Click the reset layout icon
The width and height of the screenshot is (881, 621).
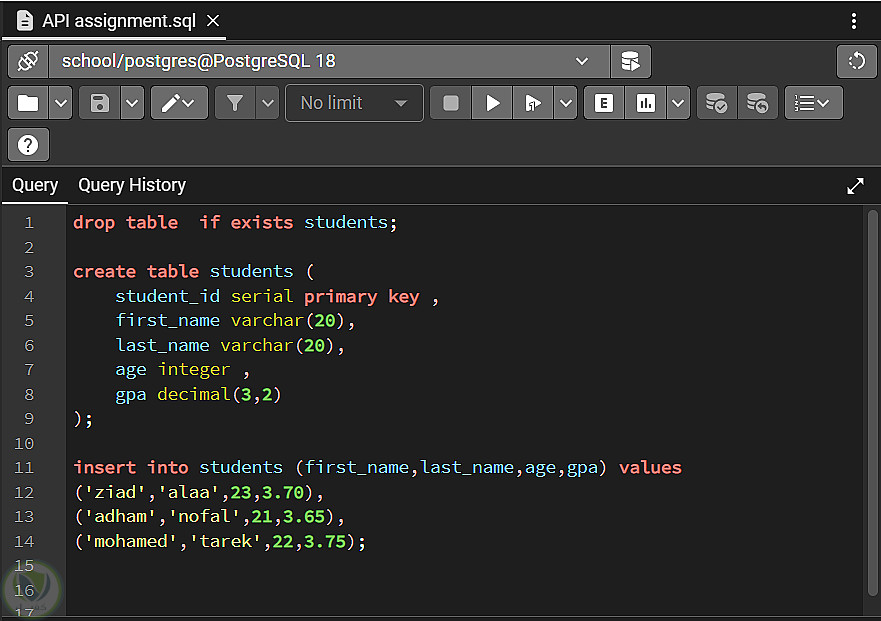pyautogui.click(x=856, y=62)
